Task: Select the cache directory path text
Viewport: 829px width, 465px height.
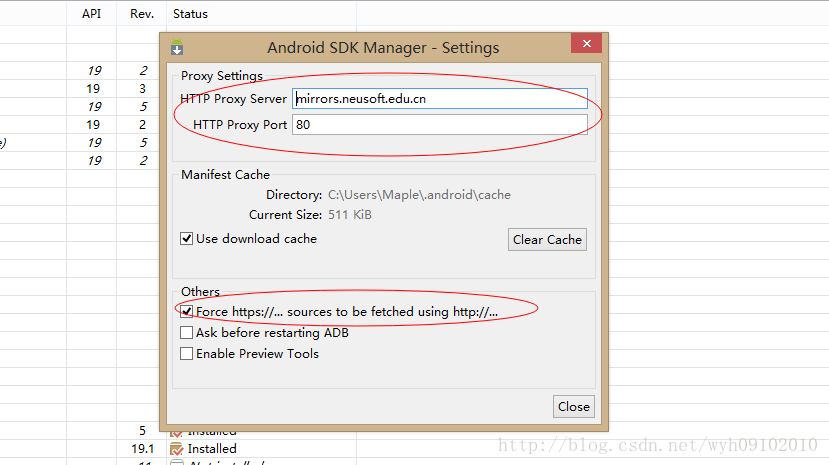Action: pos(419,194)
